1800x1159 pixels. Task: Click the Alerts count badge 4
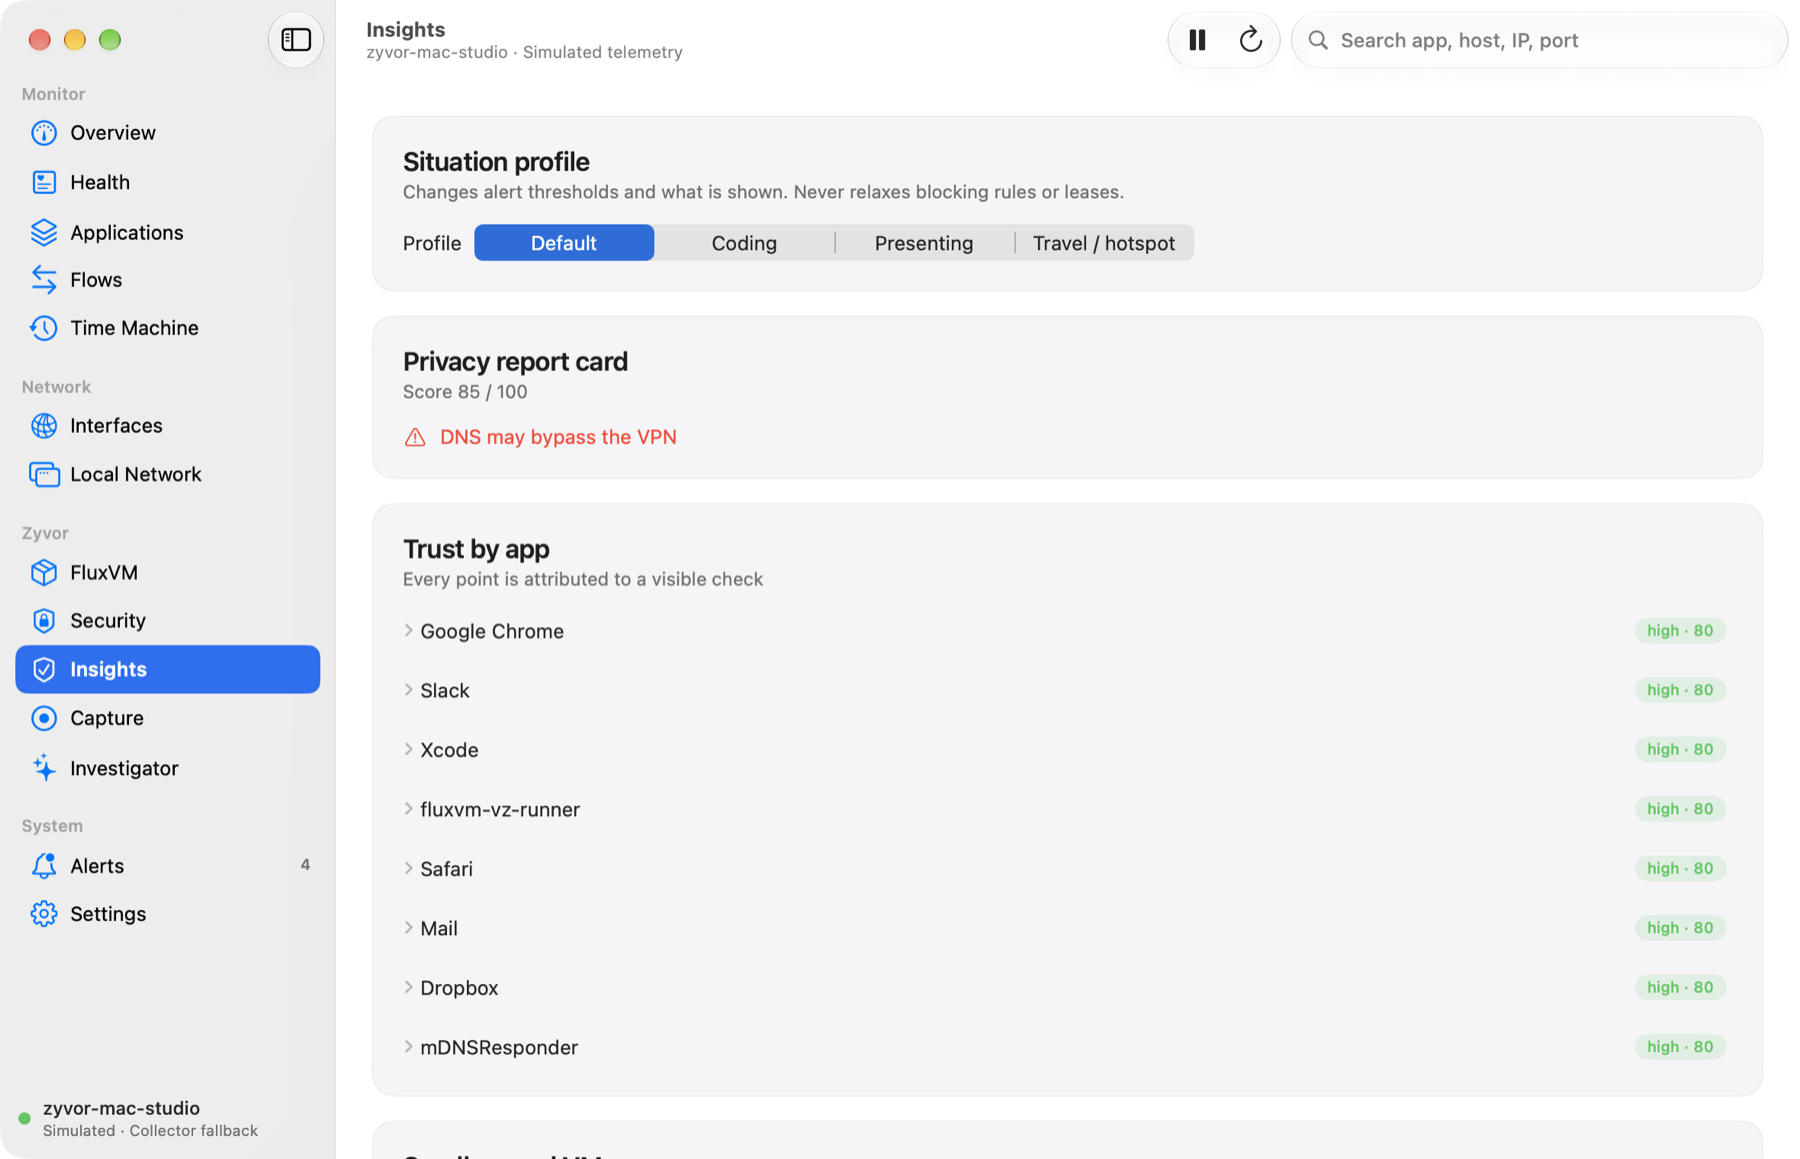[x=305, y=865]
